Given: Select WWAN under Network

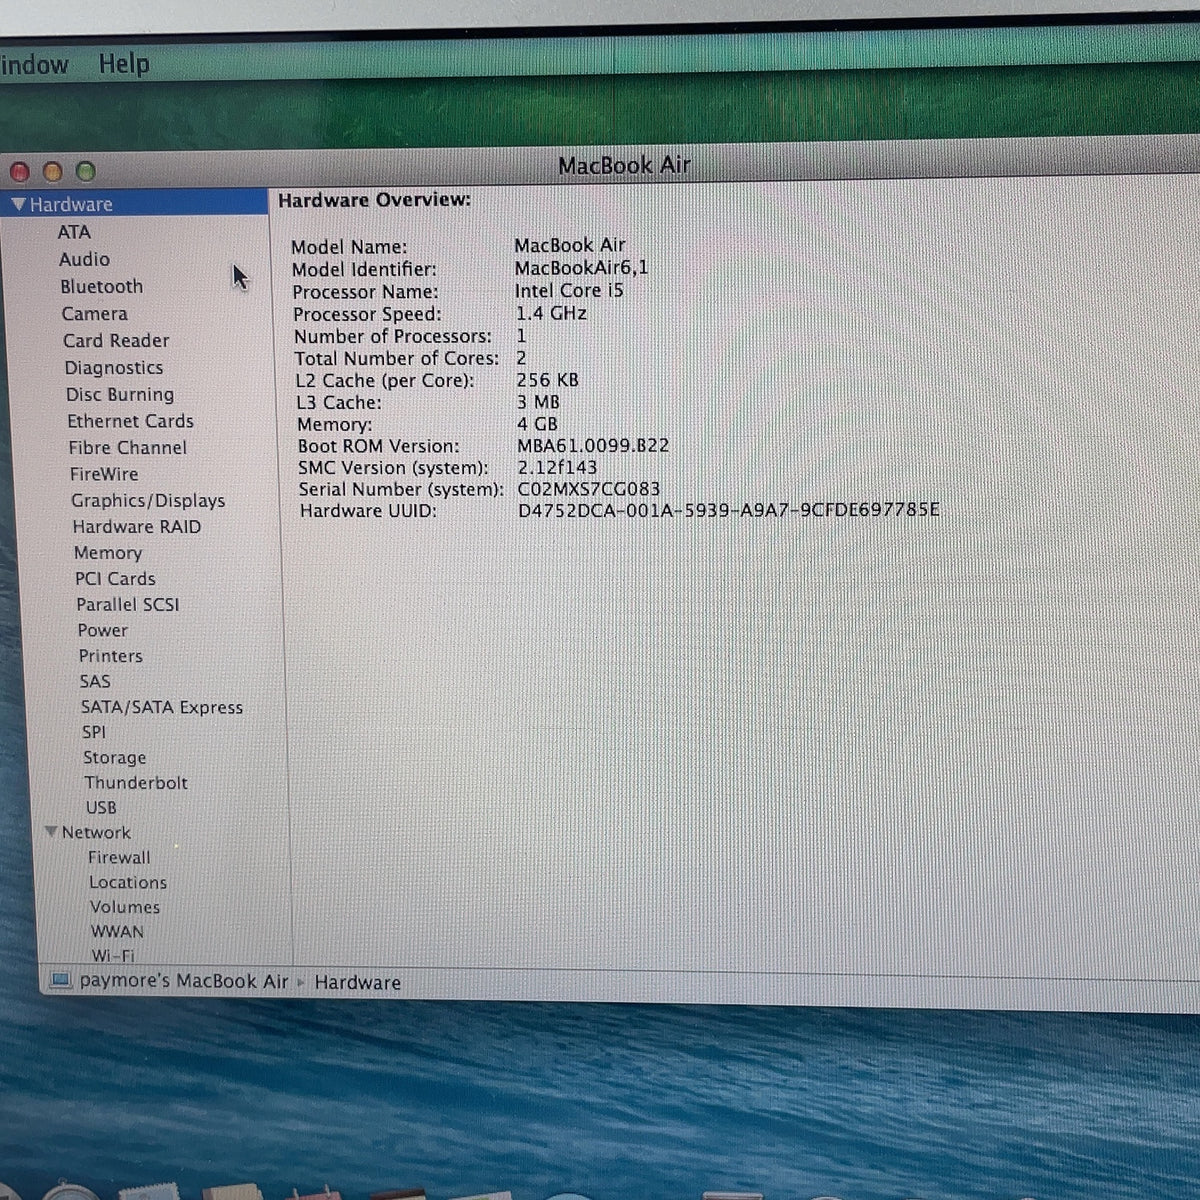Looking at the screenshot, I should [x=117, y=931].
